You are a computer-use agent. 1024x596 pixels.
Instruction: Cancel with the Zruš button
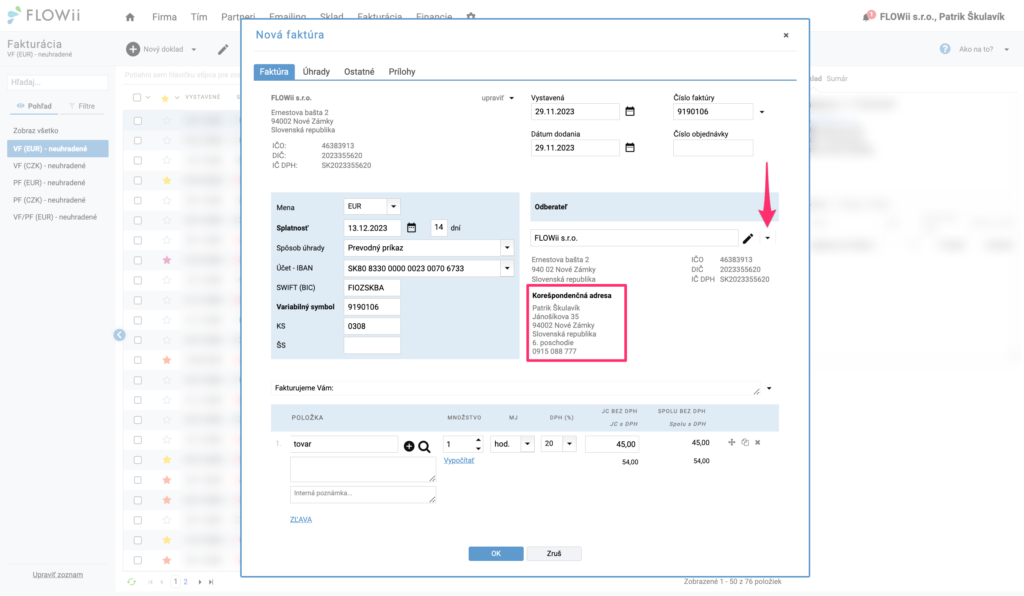(554, 554)
